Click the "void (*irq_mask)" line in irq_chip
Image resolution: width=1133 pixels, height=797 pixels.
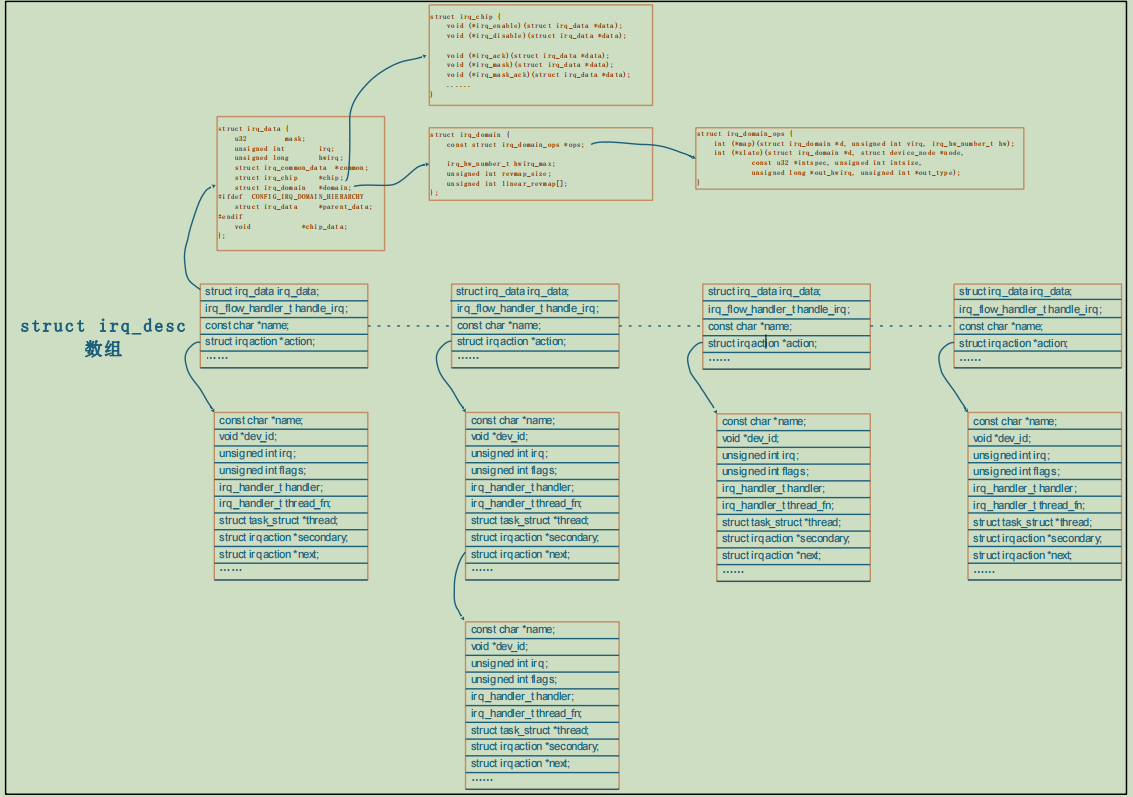tap(530, 65)
